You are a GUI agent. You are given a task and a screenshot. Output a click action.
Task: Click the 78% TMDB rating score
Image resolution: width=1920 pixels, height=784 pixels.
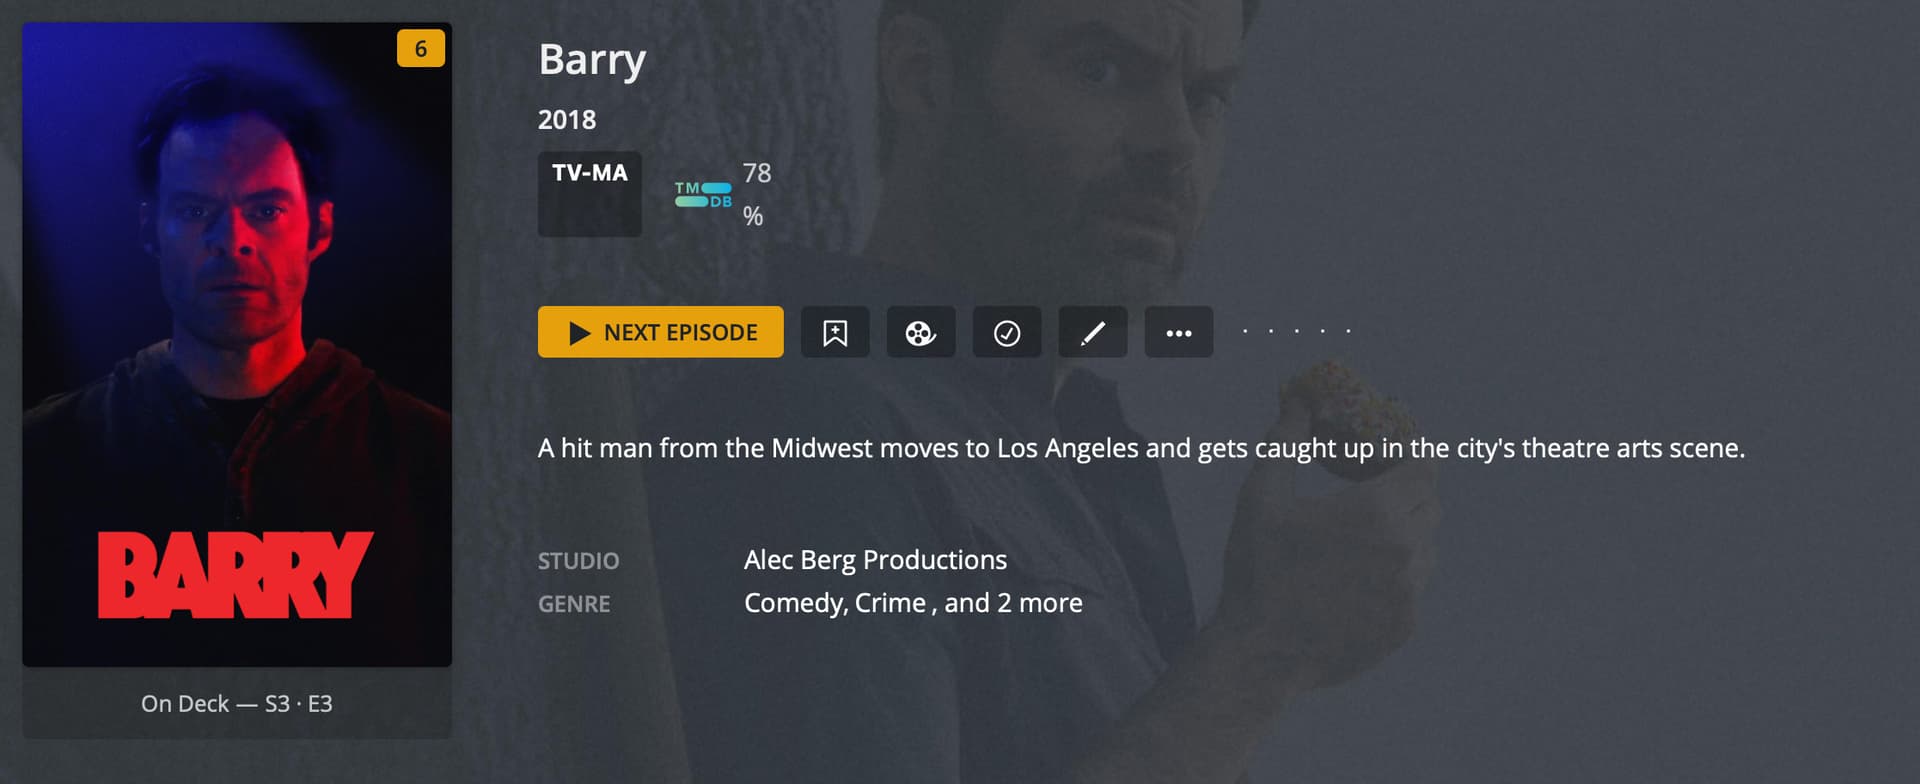757,194
